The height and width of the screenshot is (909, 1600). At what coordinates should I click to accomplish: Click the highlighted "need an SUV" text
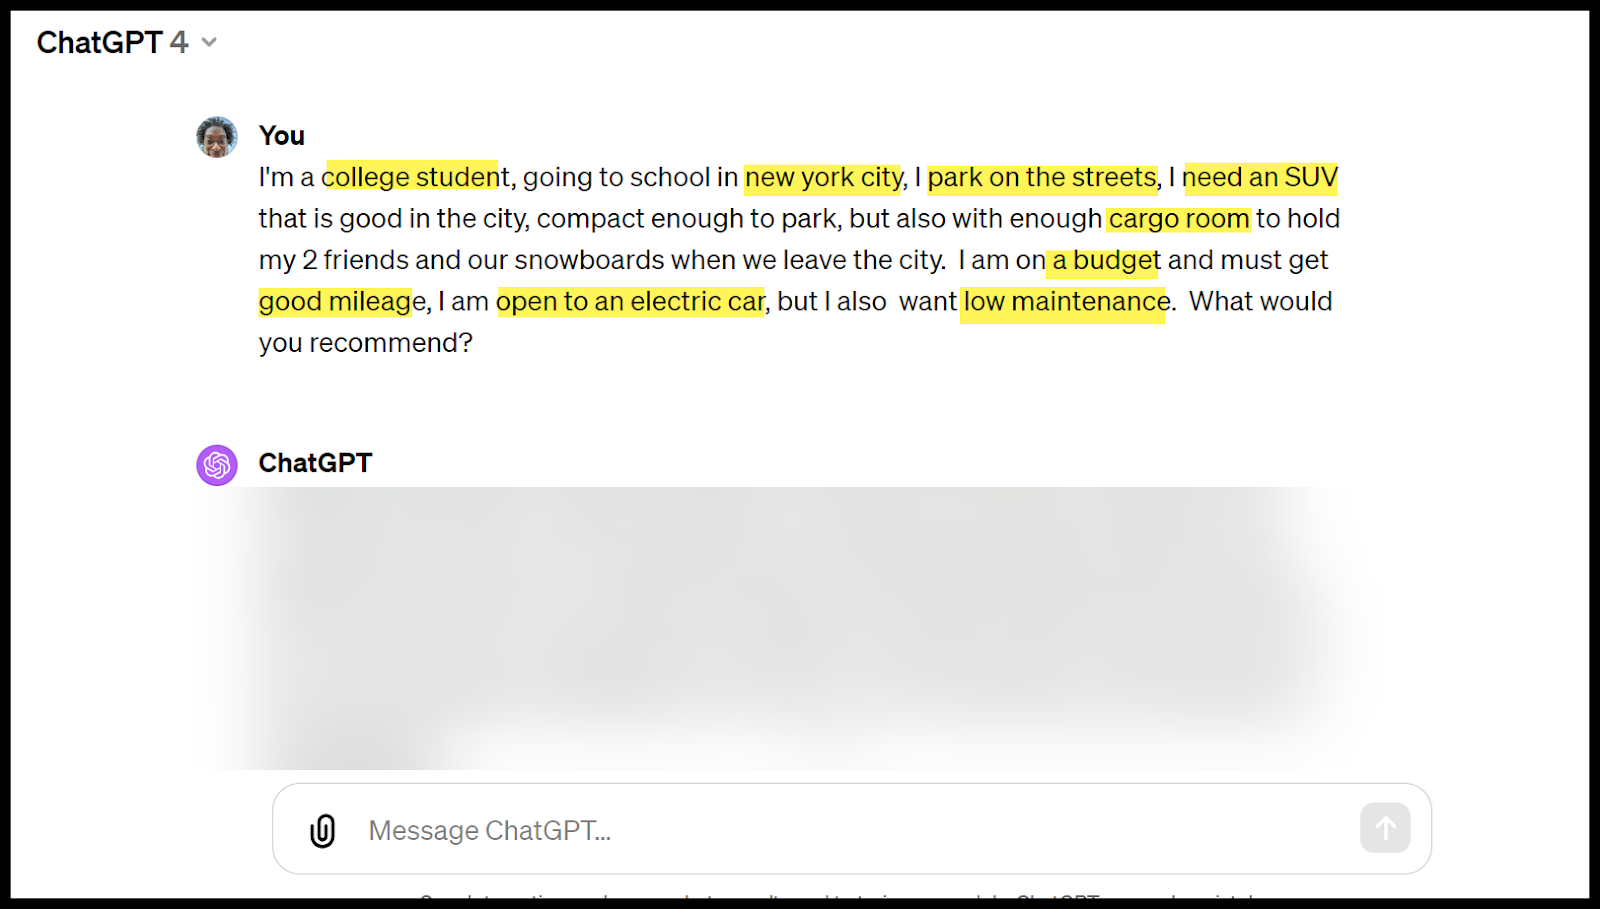1260,177
